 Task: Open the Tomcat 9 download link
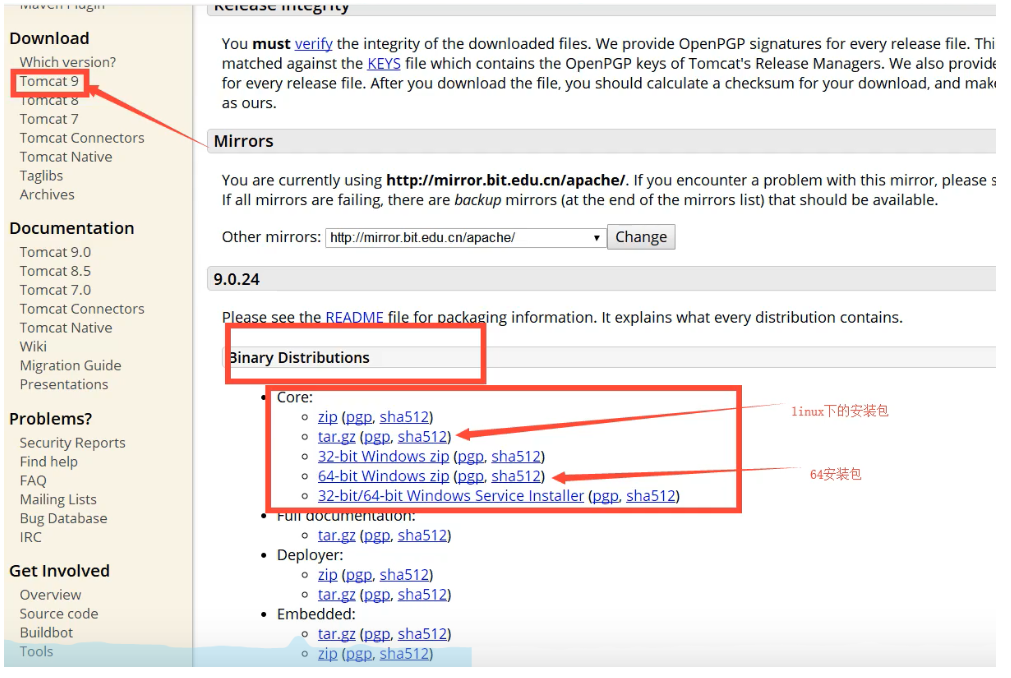[49, 81]
